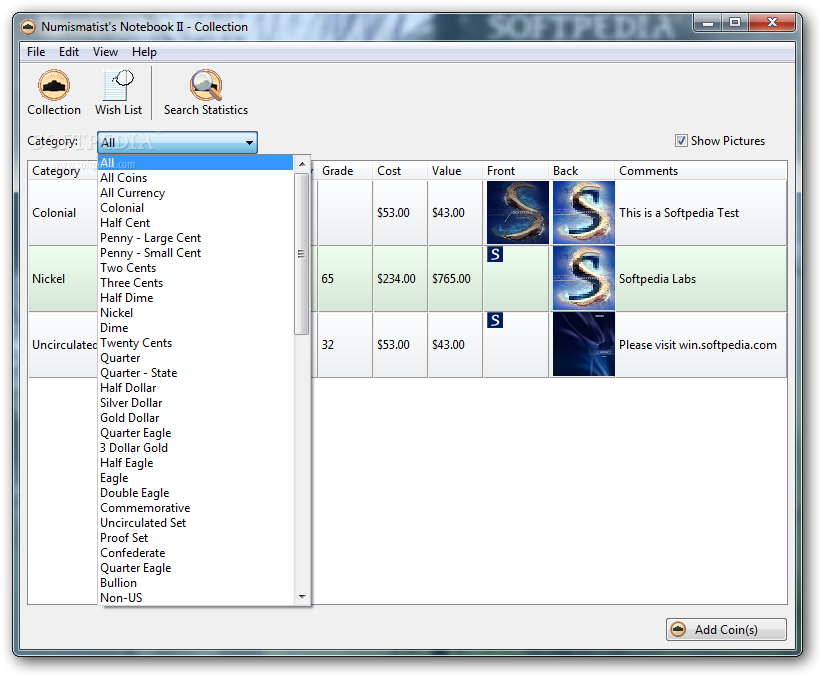This screenshot has width=823, height=677.
Task: Select Gold Dollar option
Action: (195, 418)
